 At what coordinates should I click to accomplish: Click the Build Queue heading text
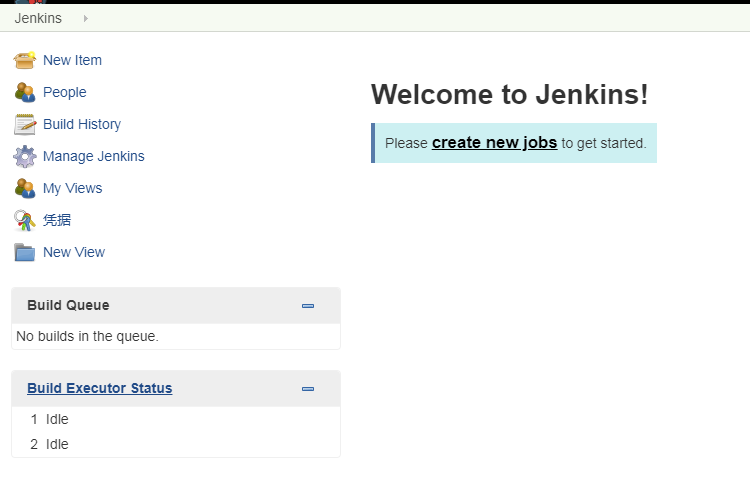coord(68,305)
